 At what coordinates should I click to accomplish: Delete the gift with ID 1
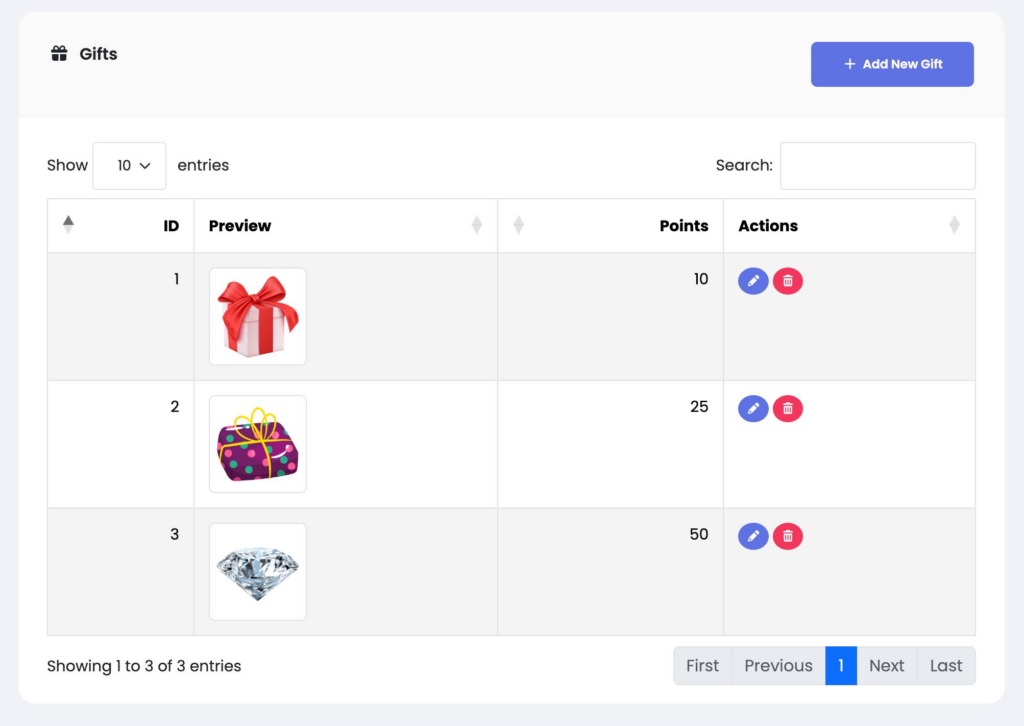[x=788, y=281]
